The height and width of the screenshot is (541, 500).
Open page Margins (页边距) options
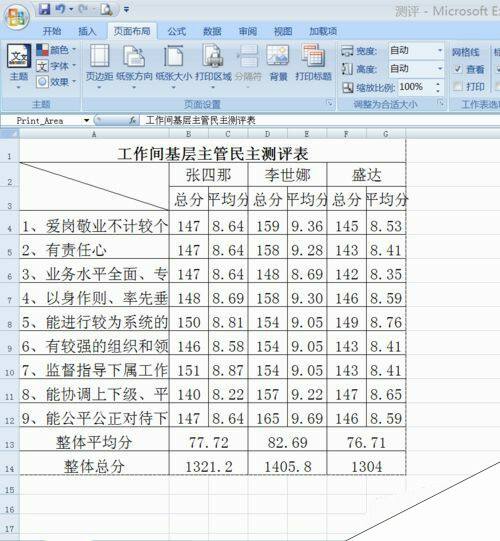(99, 66)
